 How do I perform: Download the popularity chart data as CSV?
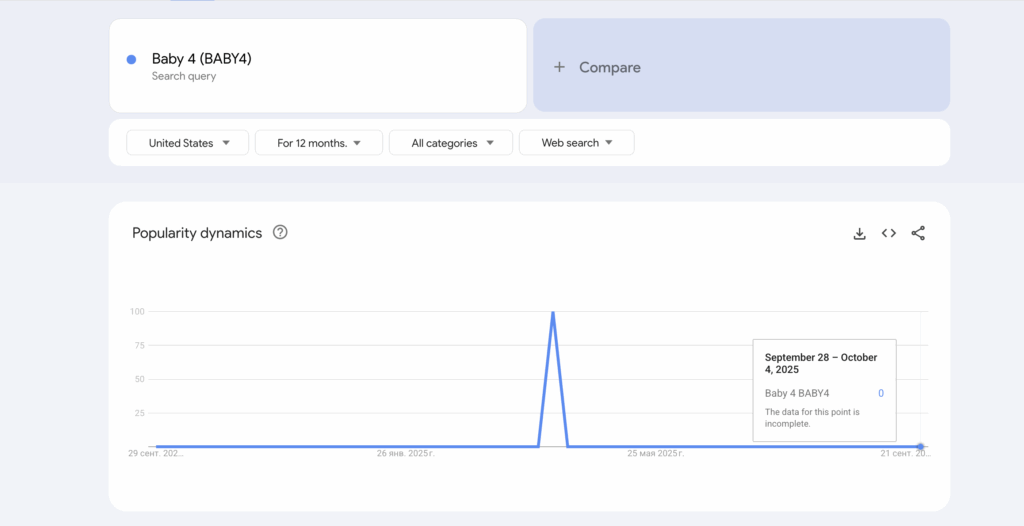pyautogui.click(x=859, y=234)
